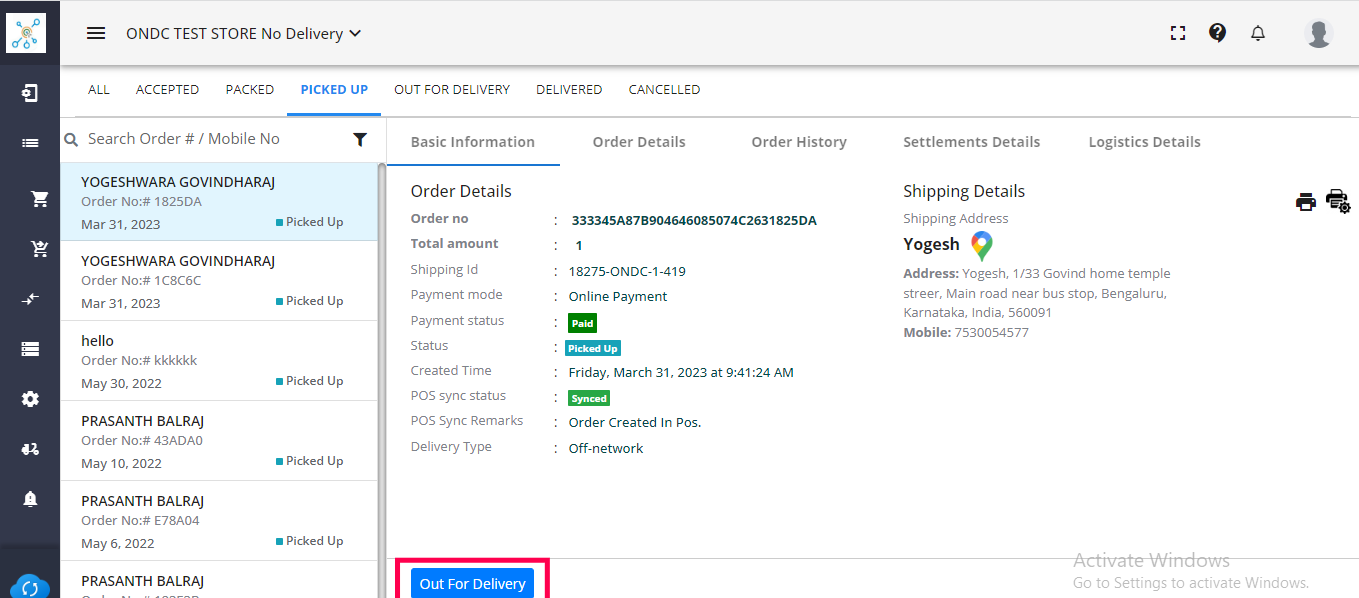Open printer settings icon
This screenshot has width=1359, height=598.
pyautogui.click(x=1337, y=201)
